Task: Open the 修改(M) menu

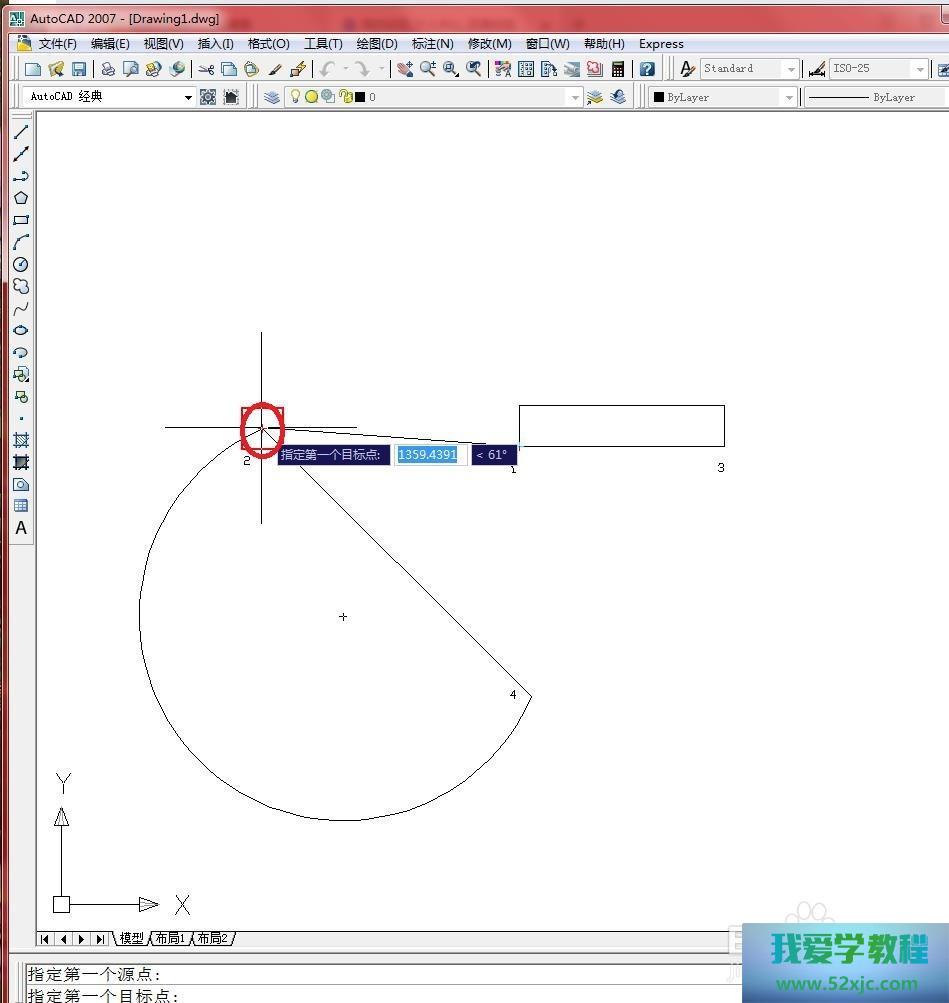Action: [489, 44]
